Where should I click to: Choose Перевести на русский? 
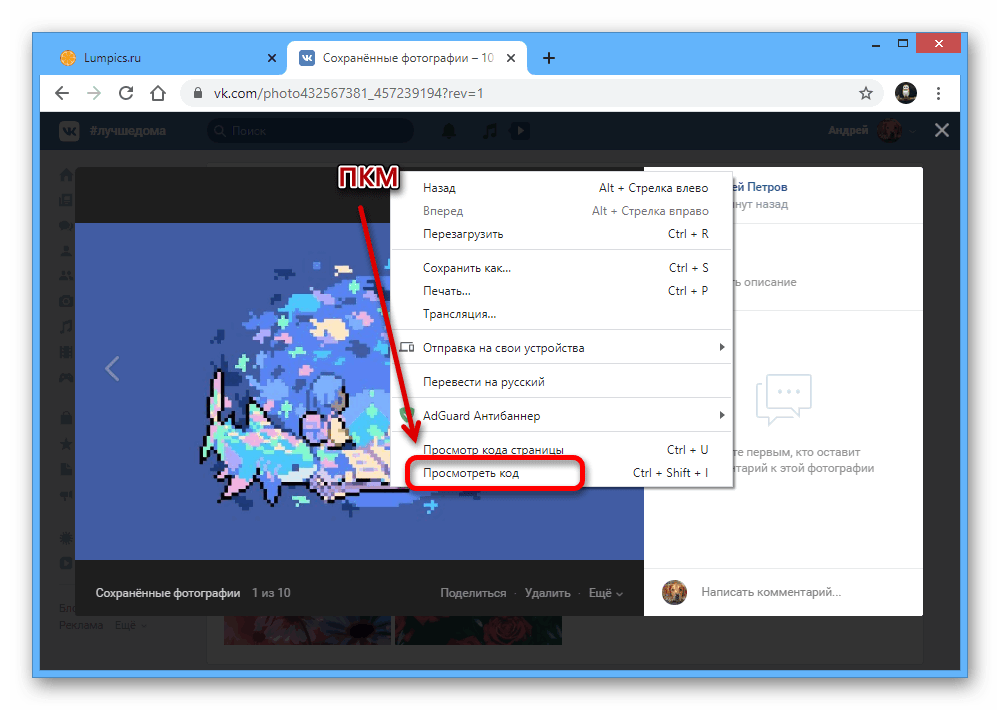click(x=561, y=381)
